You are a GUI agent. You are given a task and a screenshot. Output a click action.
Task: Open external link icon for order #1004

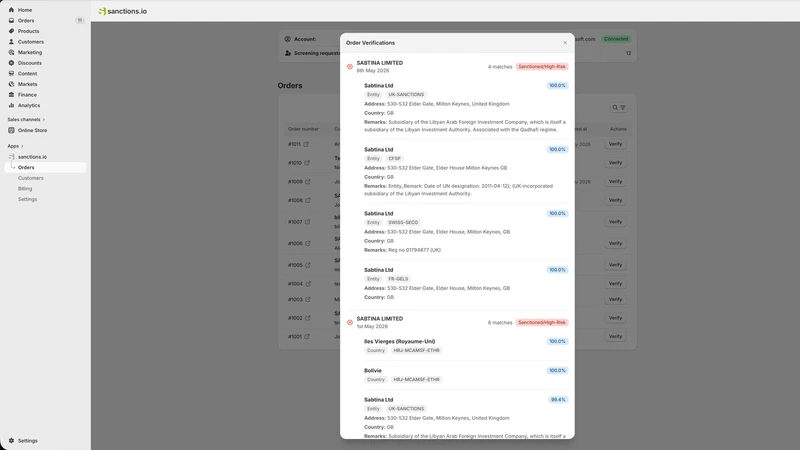308,284
